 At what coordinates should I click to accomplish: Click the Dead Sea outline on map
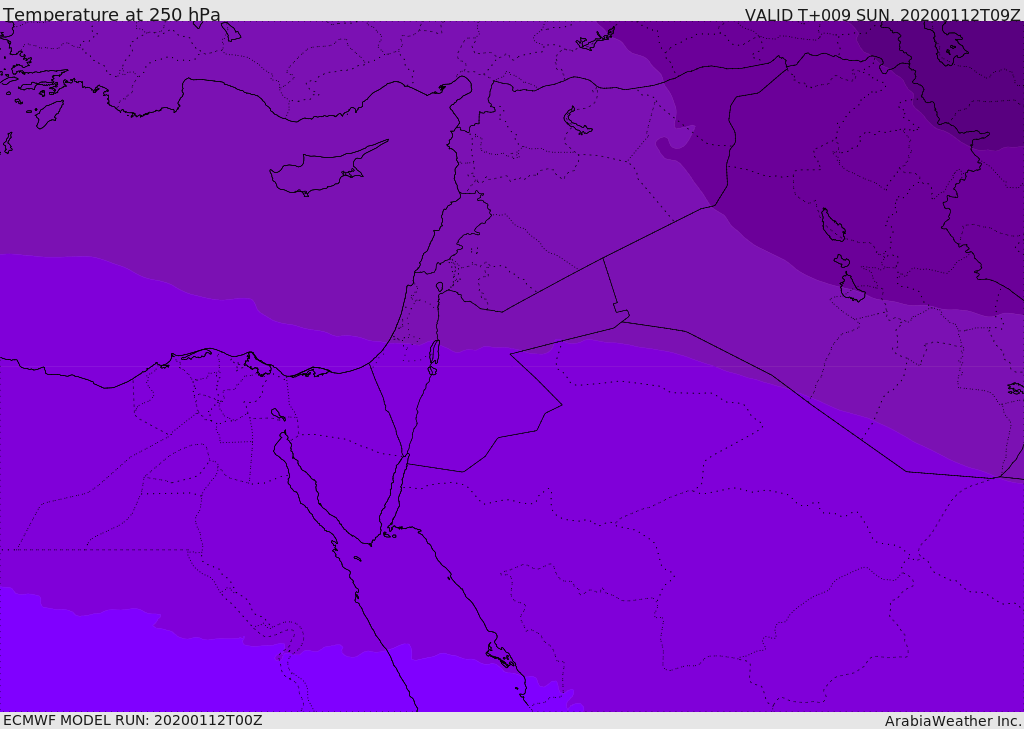coord(434,356)
